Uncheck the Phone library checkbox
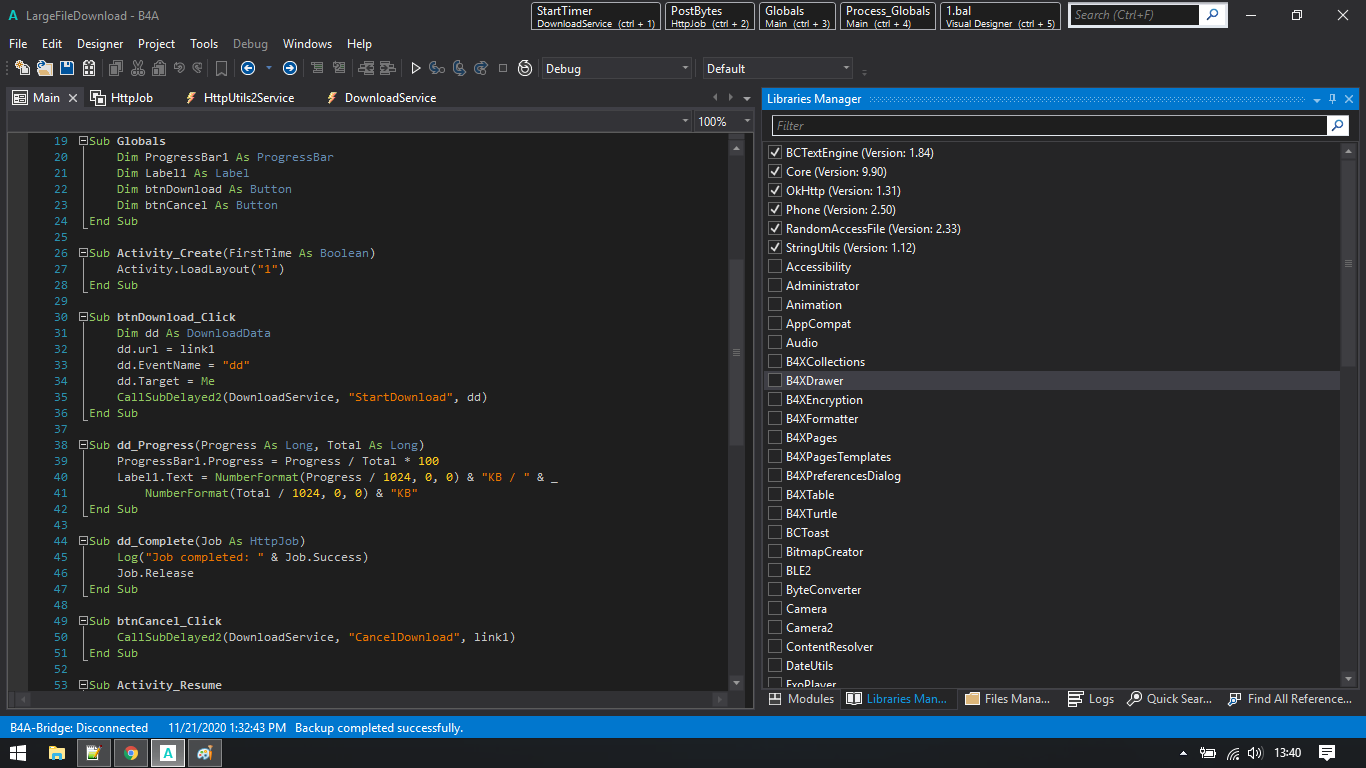The width and height of the screenshot is (1366, 768). click(x=775, y=210)
